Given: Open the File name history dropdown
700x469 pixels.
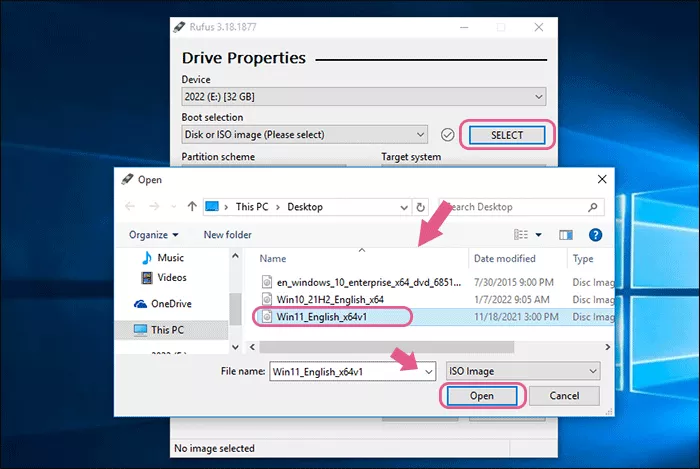Looking at the screenshot, I should point(428,371).
